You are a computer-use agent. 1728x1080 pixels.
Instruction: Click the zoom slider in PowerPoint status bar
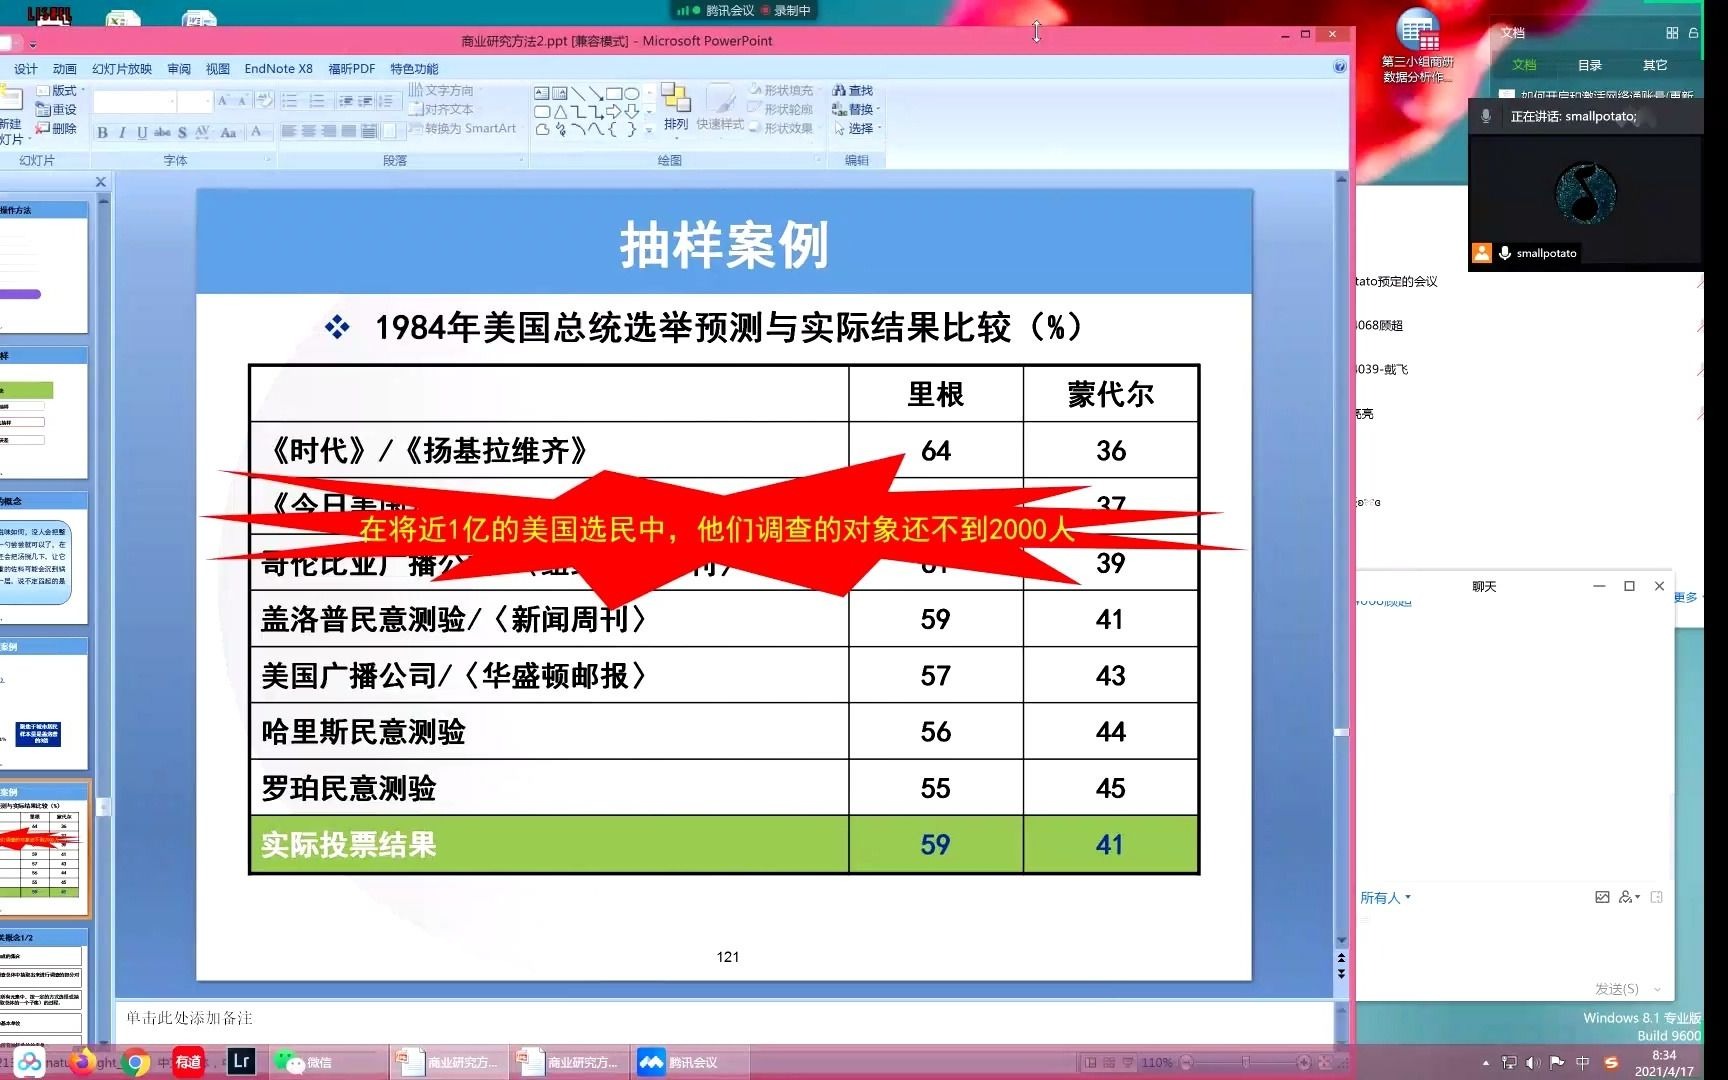coord(1245,1062)
